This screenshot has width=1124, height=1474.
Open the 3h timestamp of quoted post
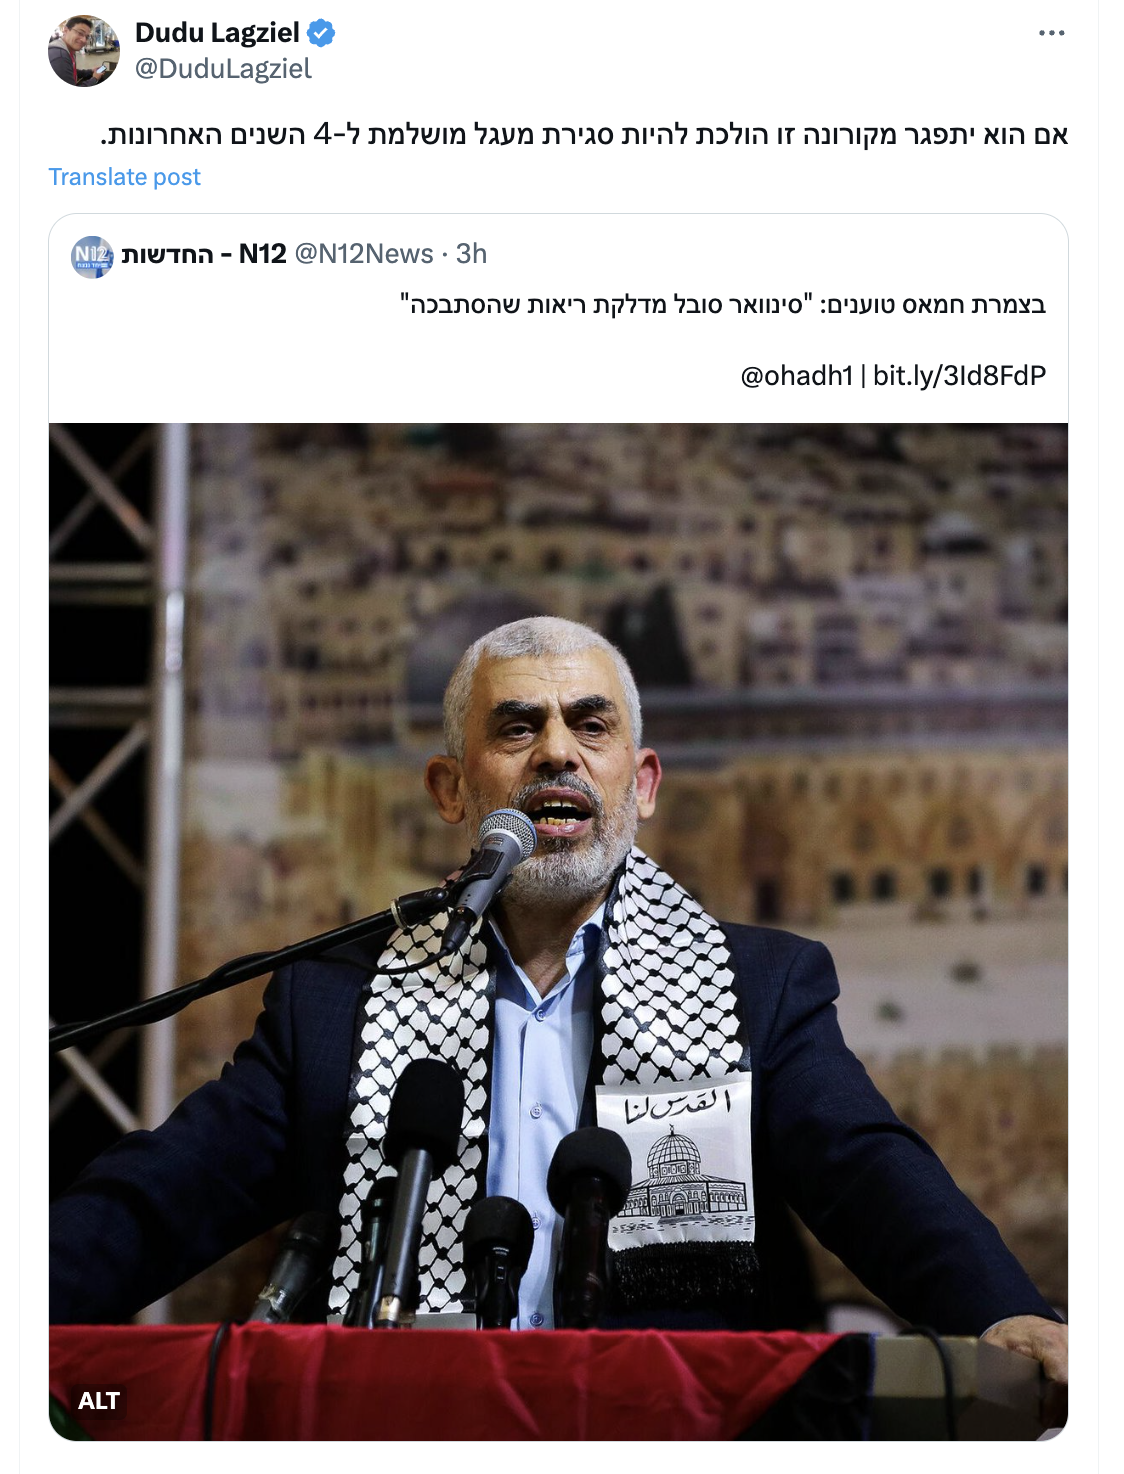point(471,254)
